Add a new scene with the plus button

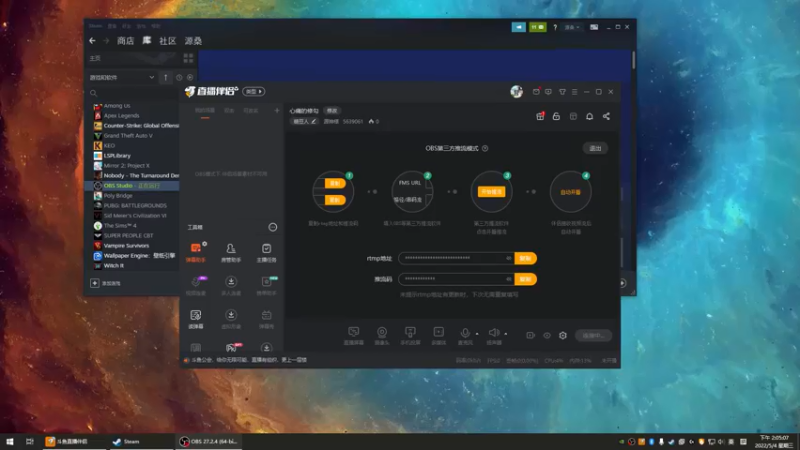point(277,110)
